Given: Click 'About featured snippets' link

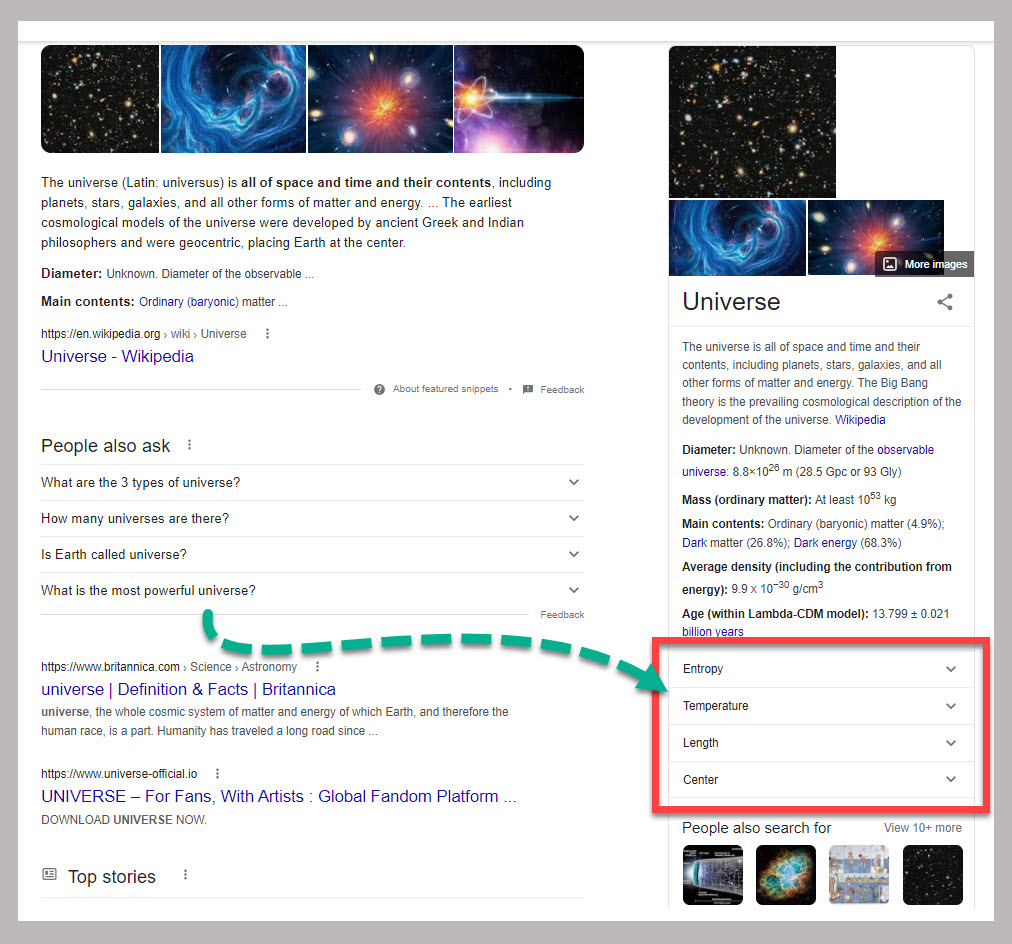Looking at the screenshot, I should 445,389.
